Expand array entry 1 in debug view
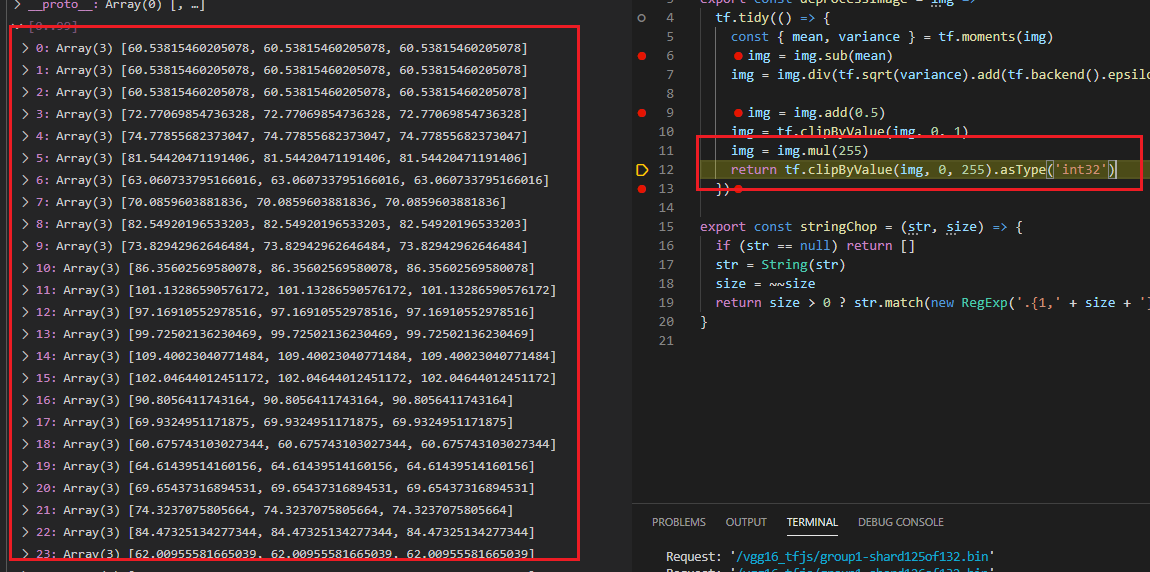Screen dimensions: 1150x572 click(26, 70)
